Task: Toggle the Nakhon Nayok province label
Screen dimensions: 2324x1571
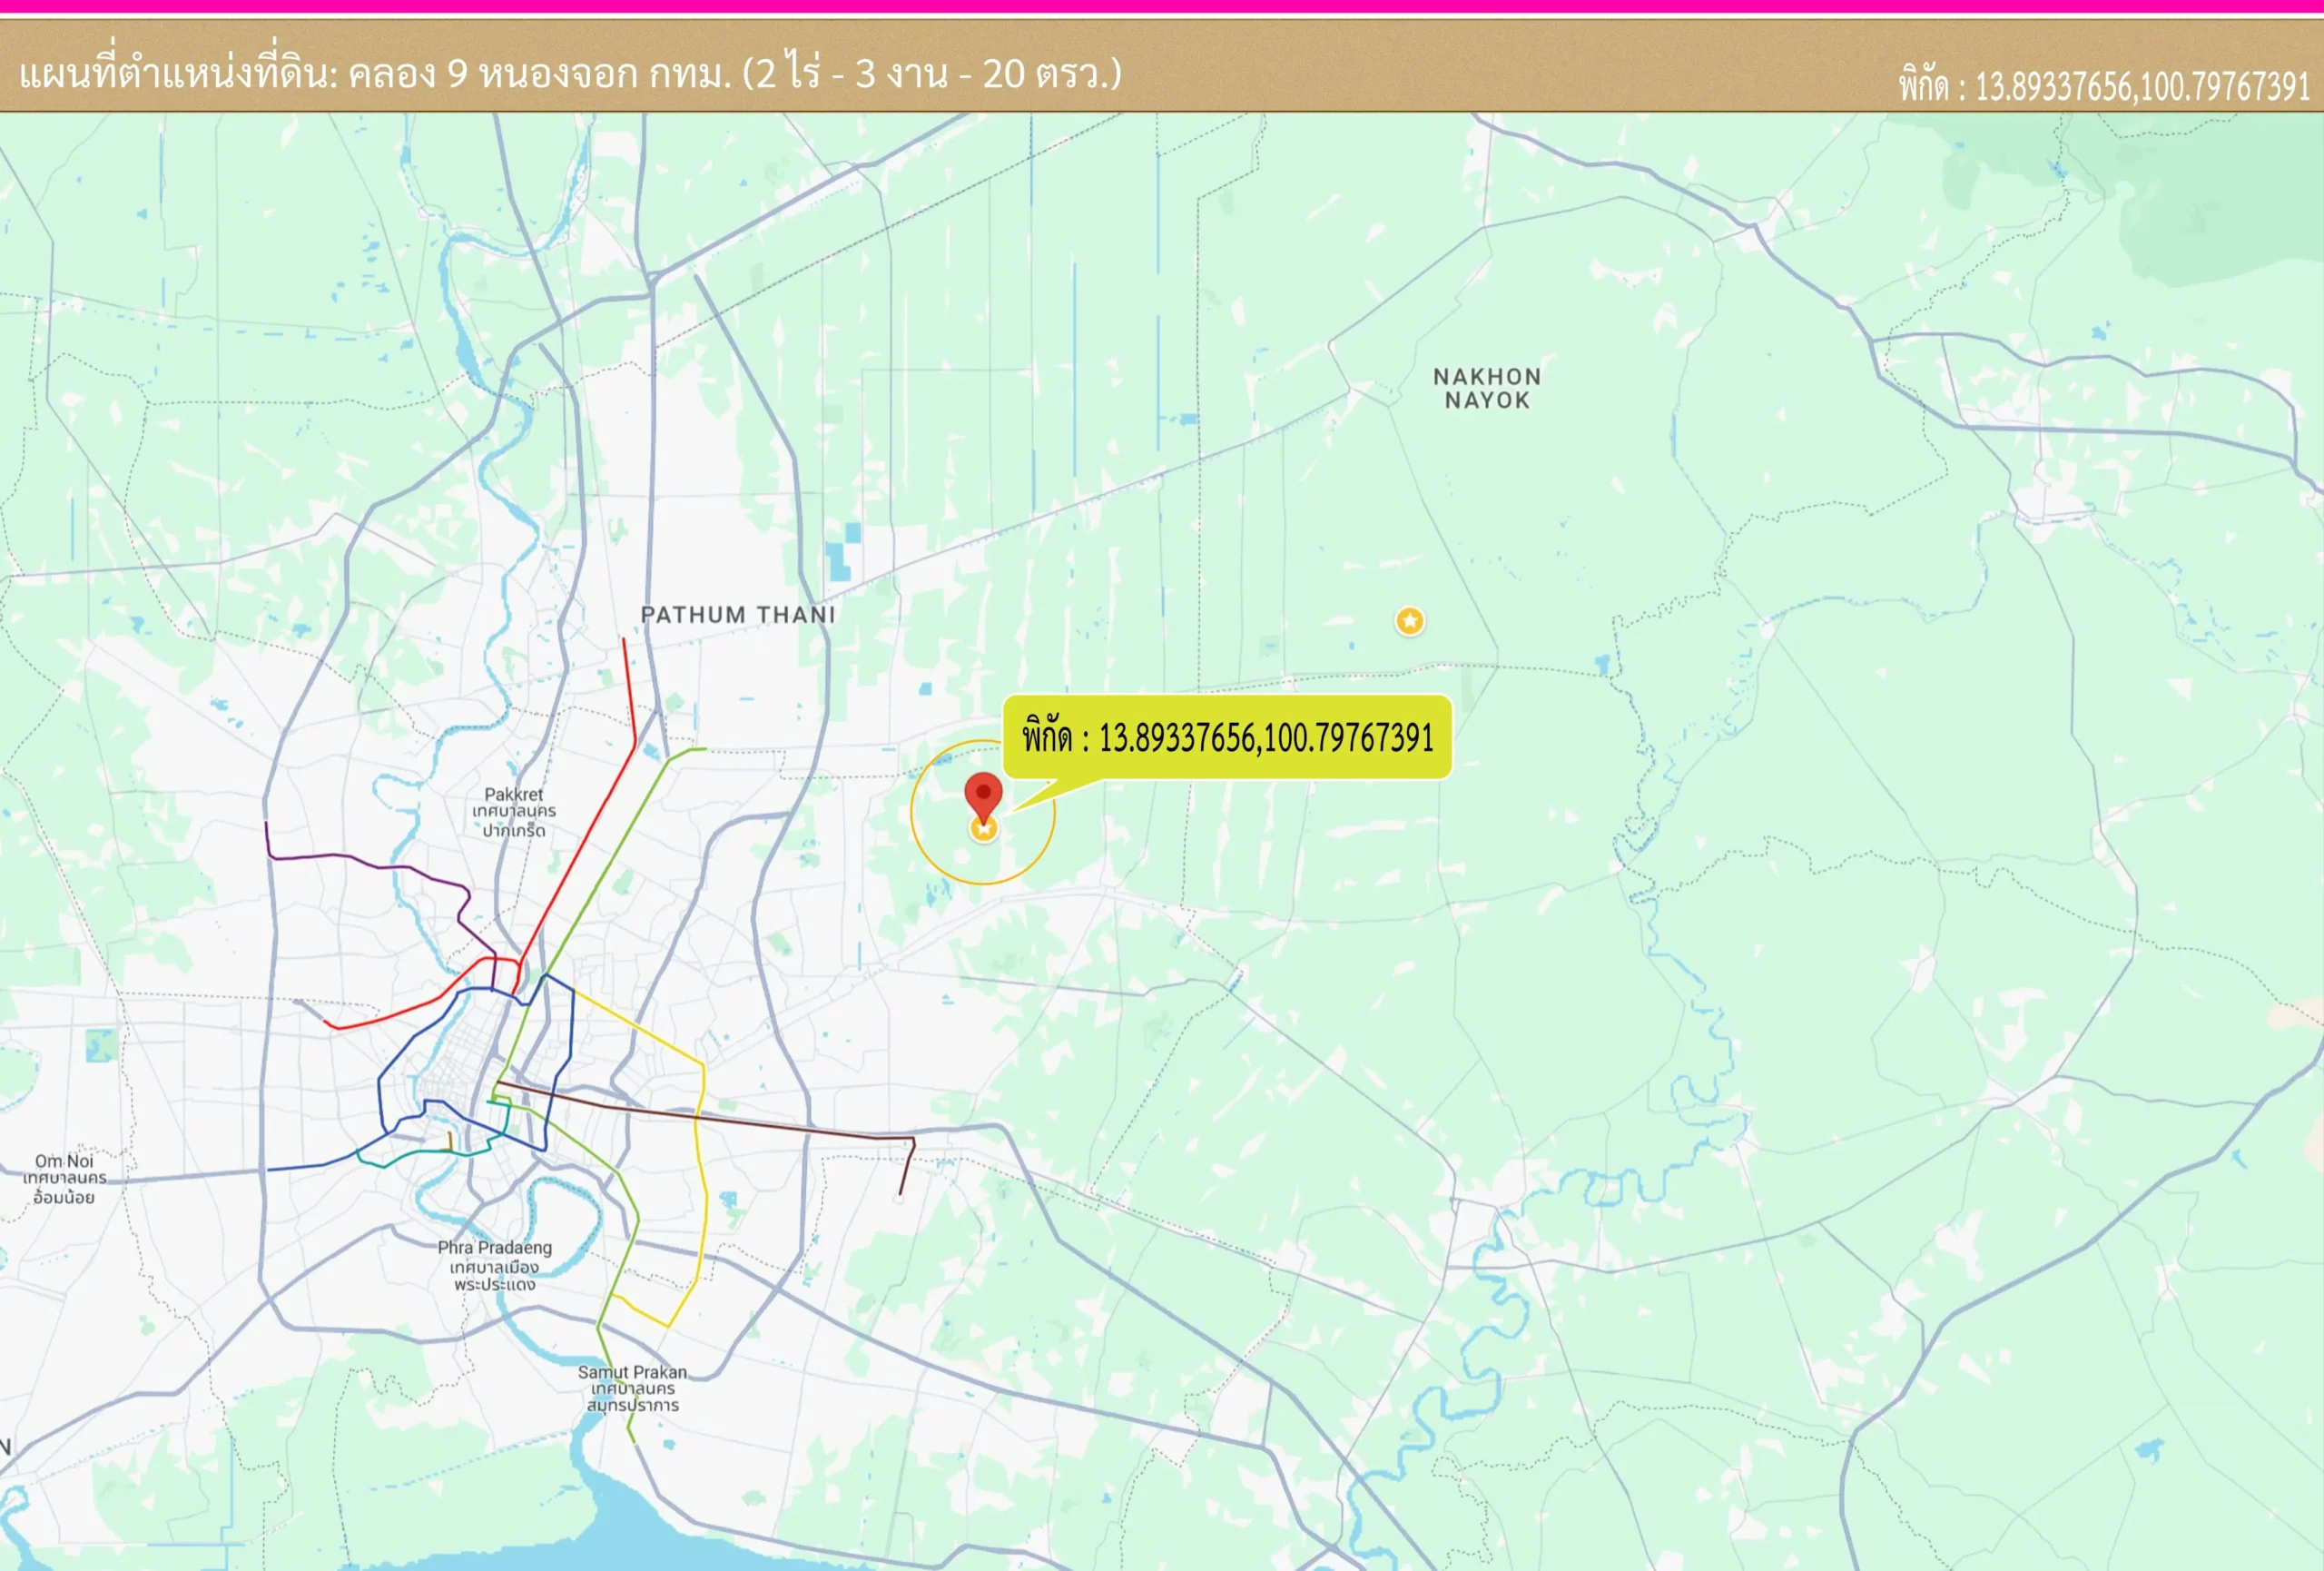Action: (1489, 390)
